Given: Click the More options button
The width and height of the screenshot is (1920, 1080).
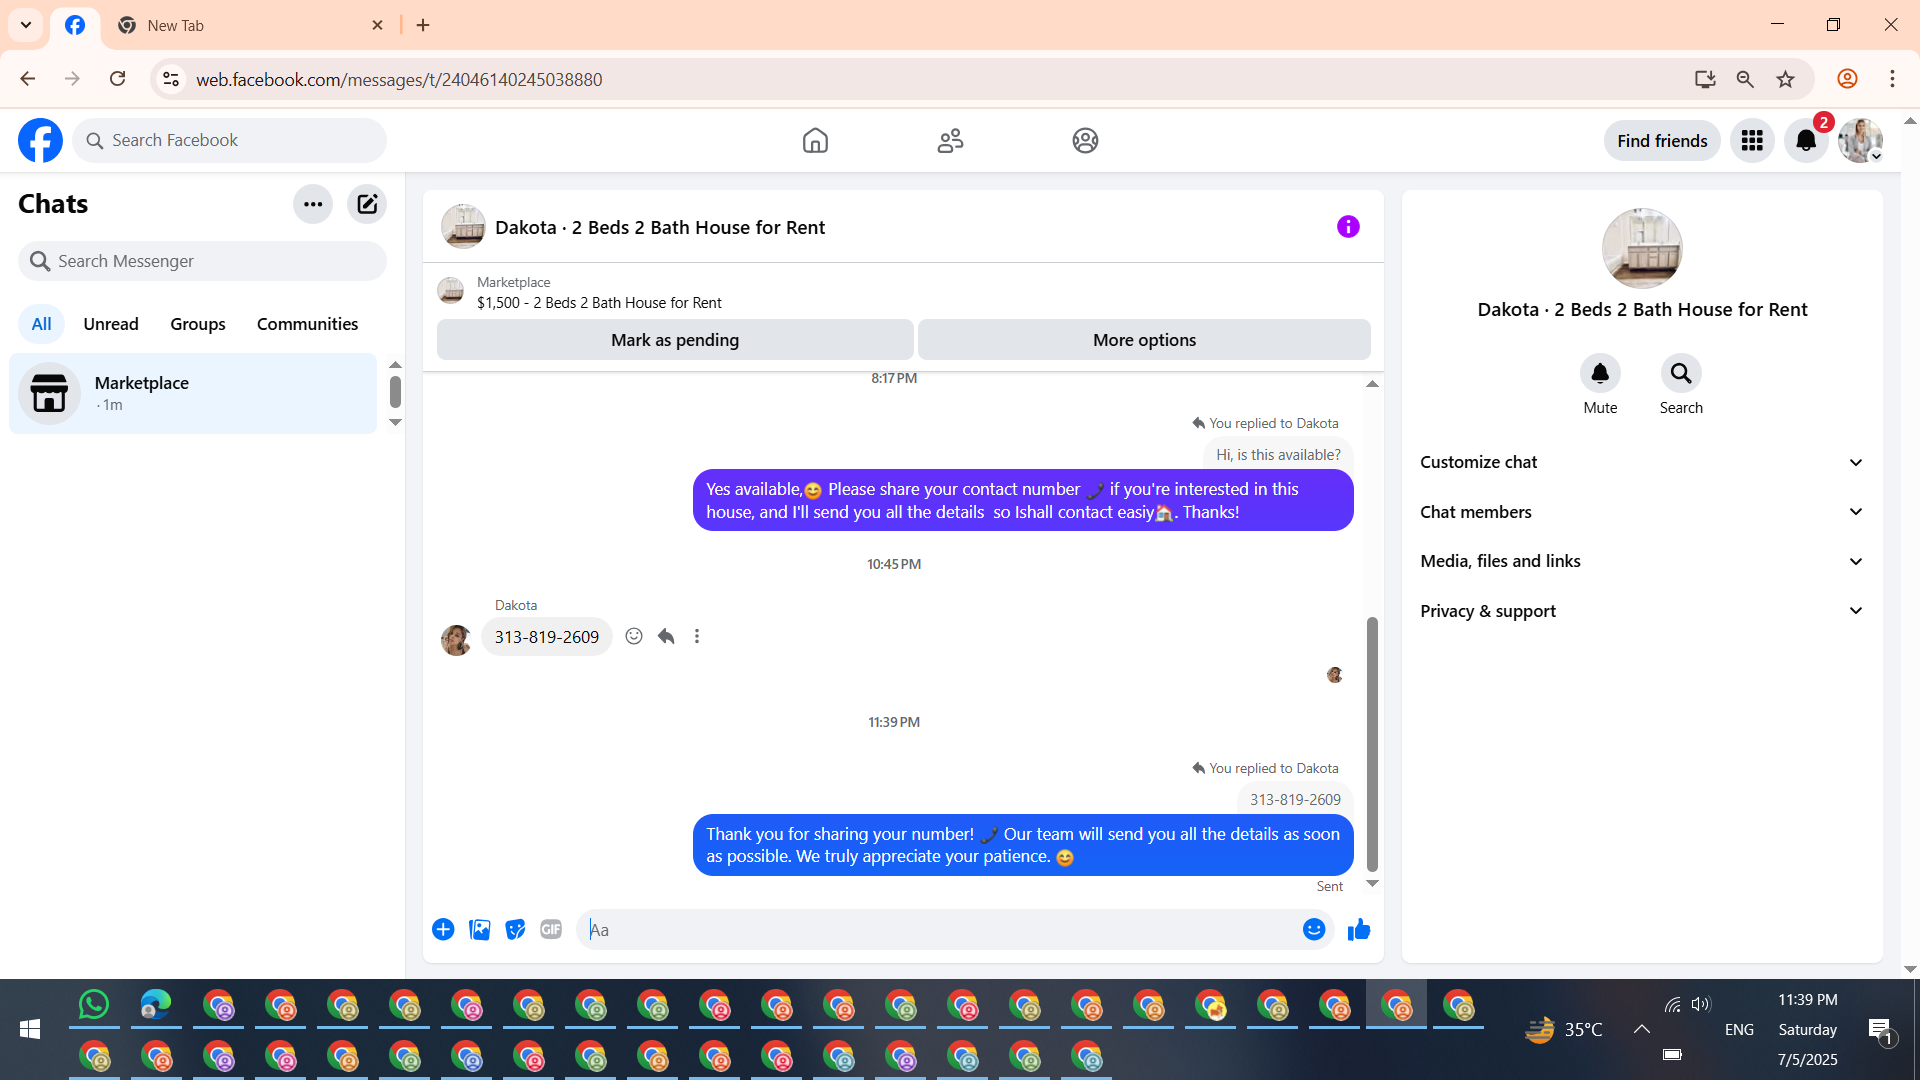Looking at the screenshot, I should (1144, 340).
